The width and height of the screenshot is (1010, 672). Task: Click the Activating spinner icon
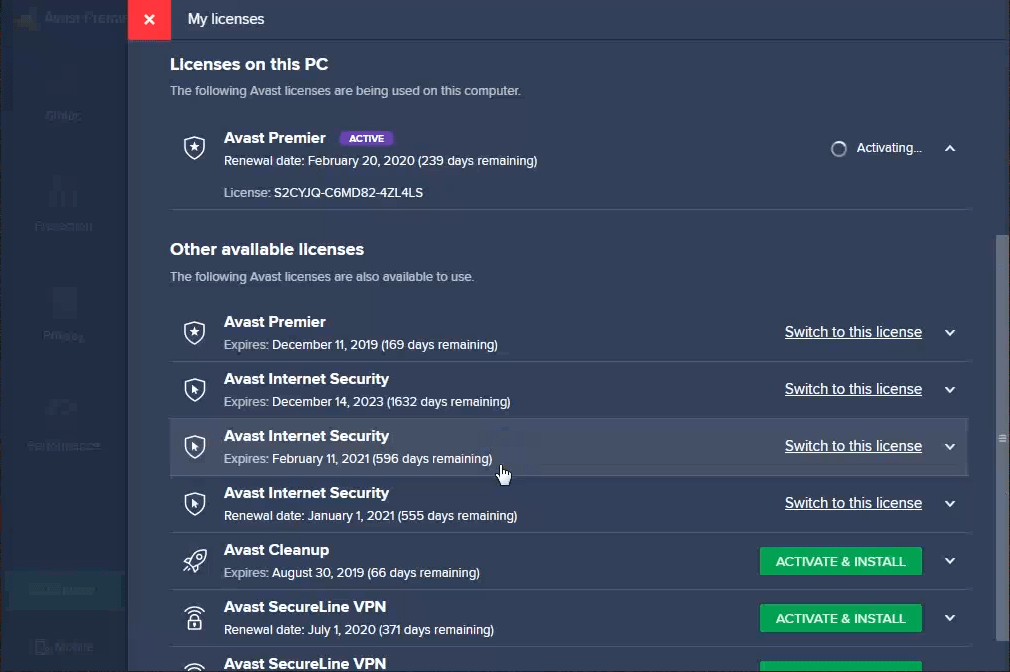pyautogui.click(x=839, y=149)
